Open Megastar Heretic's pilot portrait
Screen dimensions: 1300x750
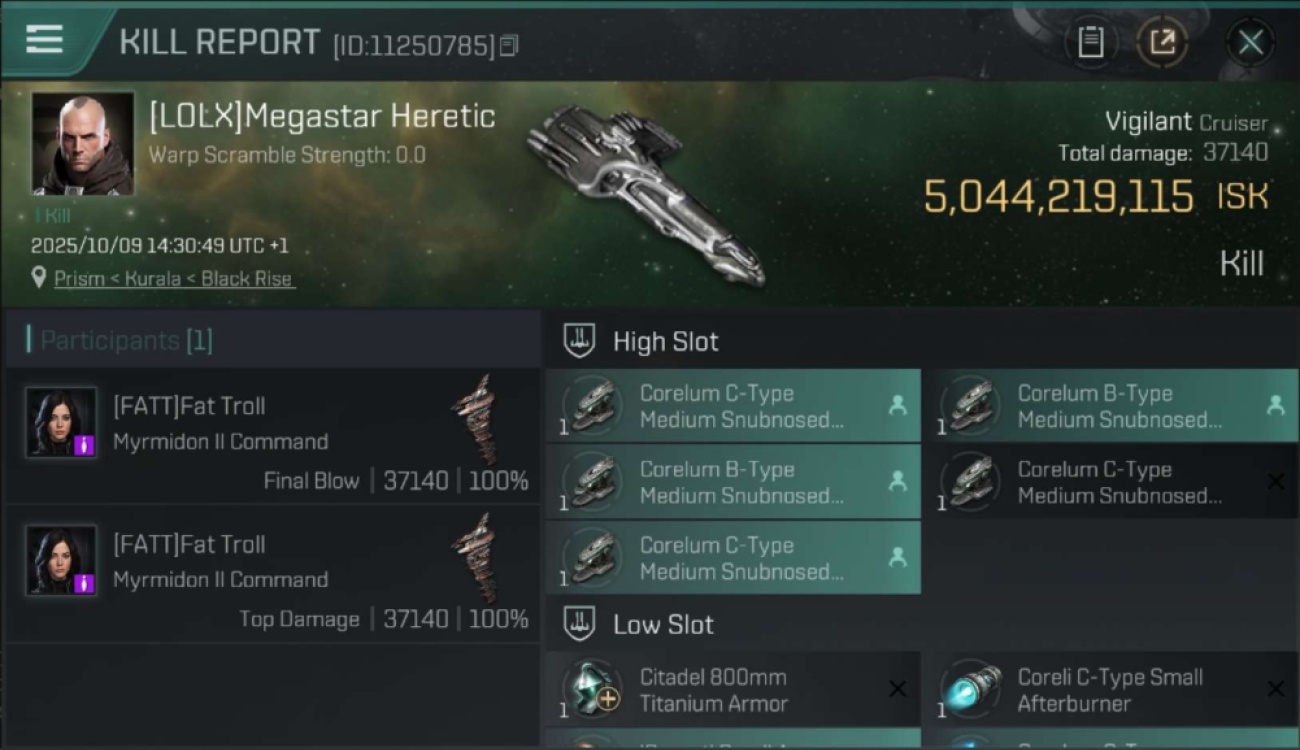[82, 143]
